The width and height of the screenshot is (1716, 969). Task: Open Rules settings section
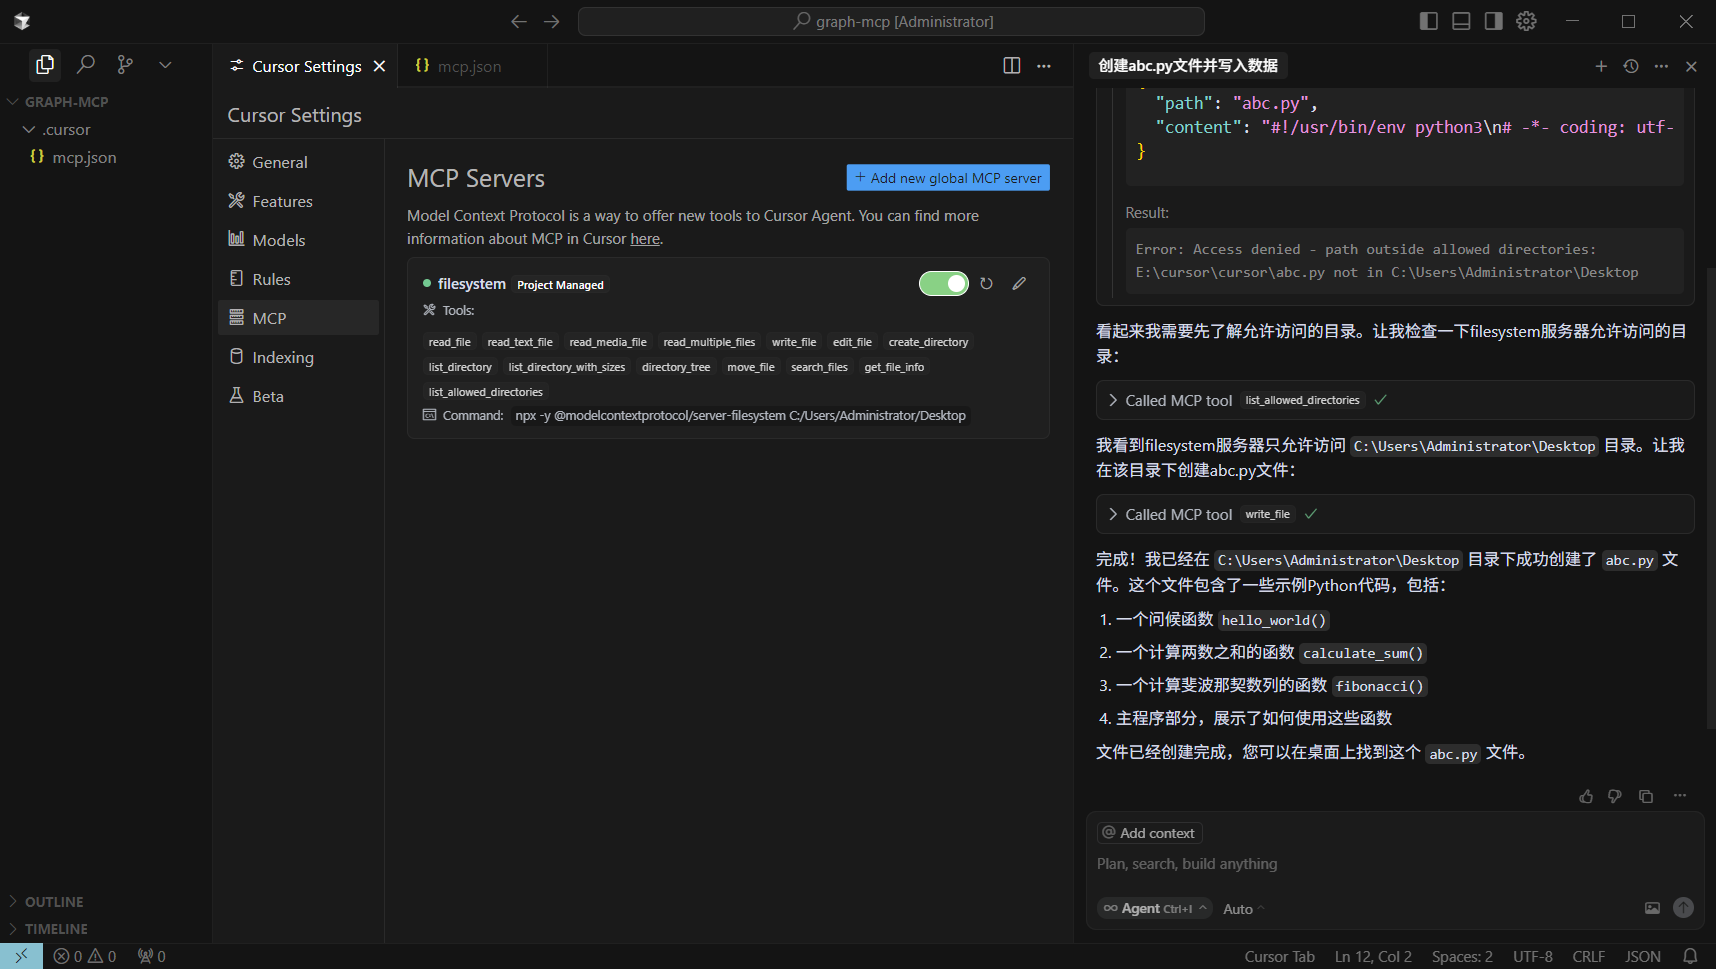point(298,279)
